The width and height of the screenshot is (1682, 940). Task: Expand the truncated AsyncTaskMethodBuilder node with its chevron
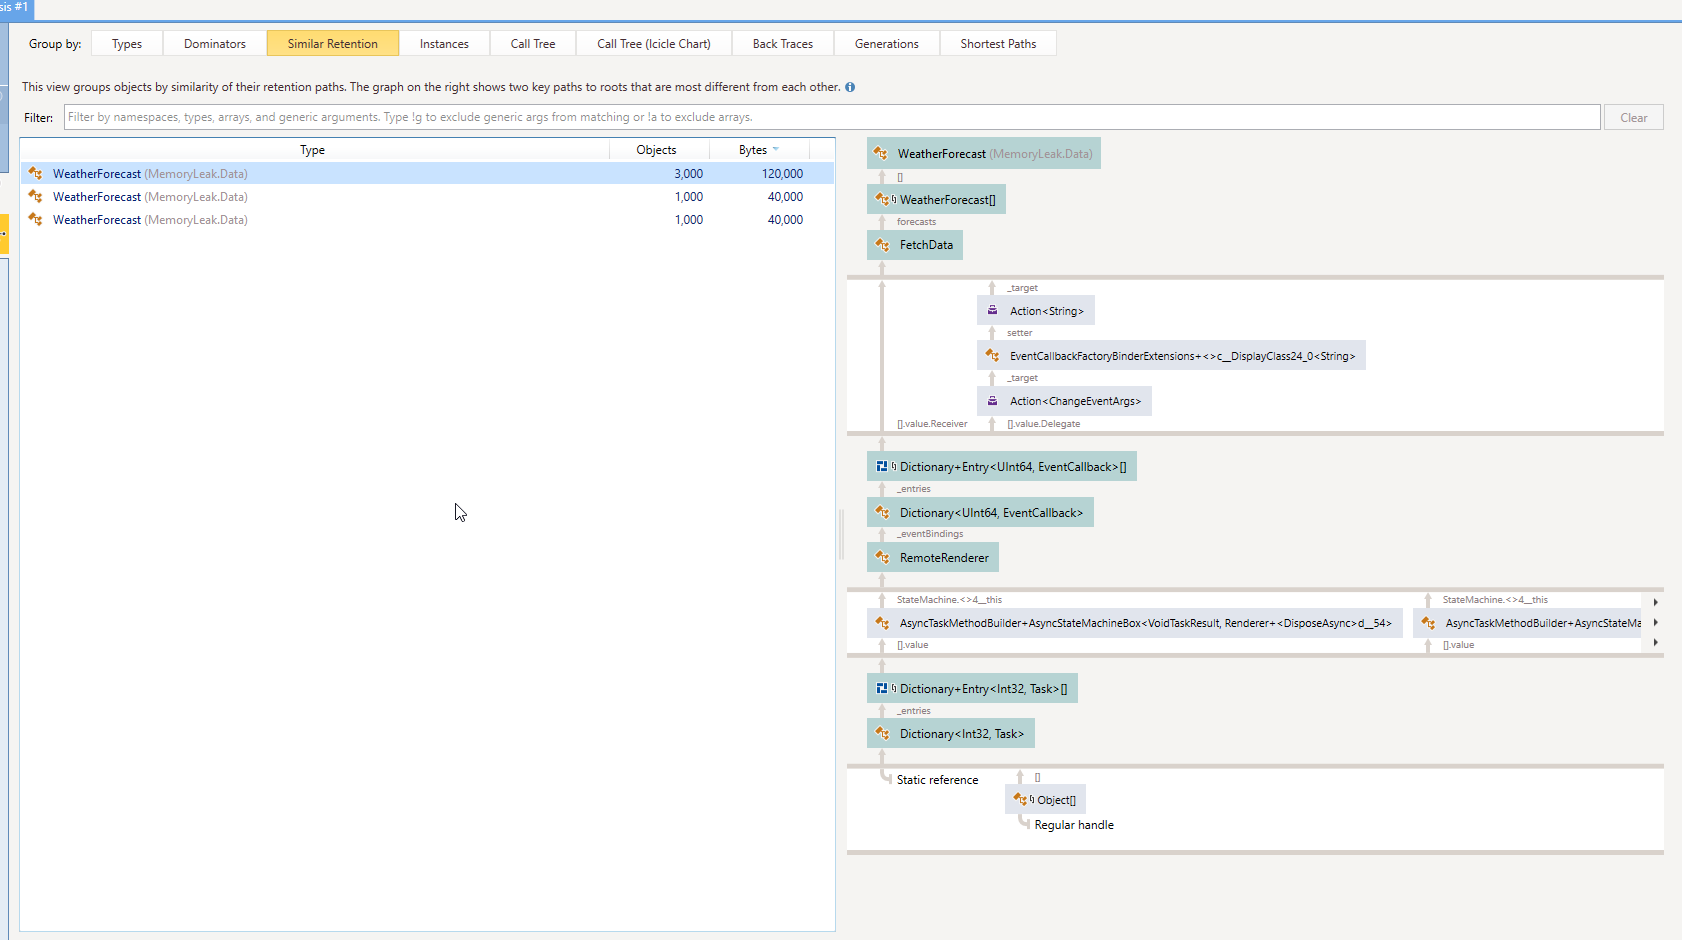coord(1656,622)
